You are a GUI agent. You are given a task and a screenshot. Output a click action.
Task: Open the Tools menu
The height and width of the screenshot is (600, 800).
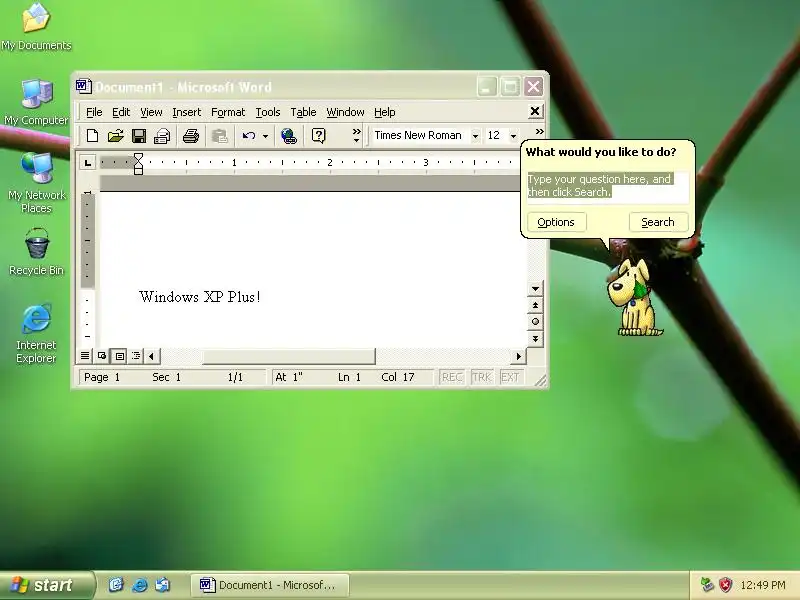pyautogui.click(x=268, y=112)
